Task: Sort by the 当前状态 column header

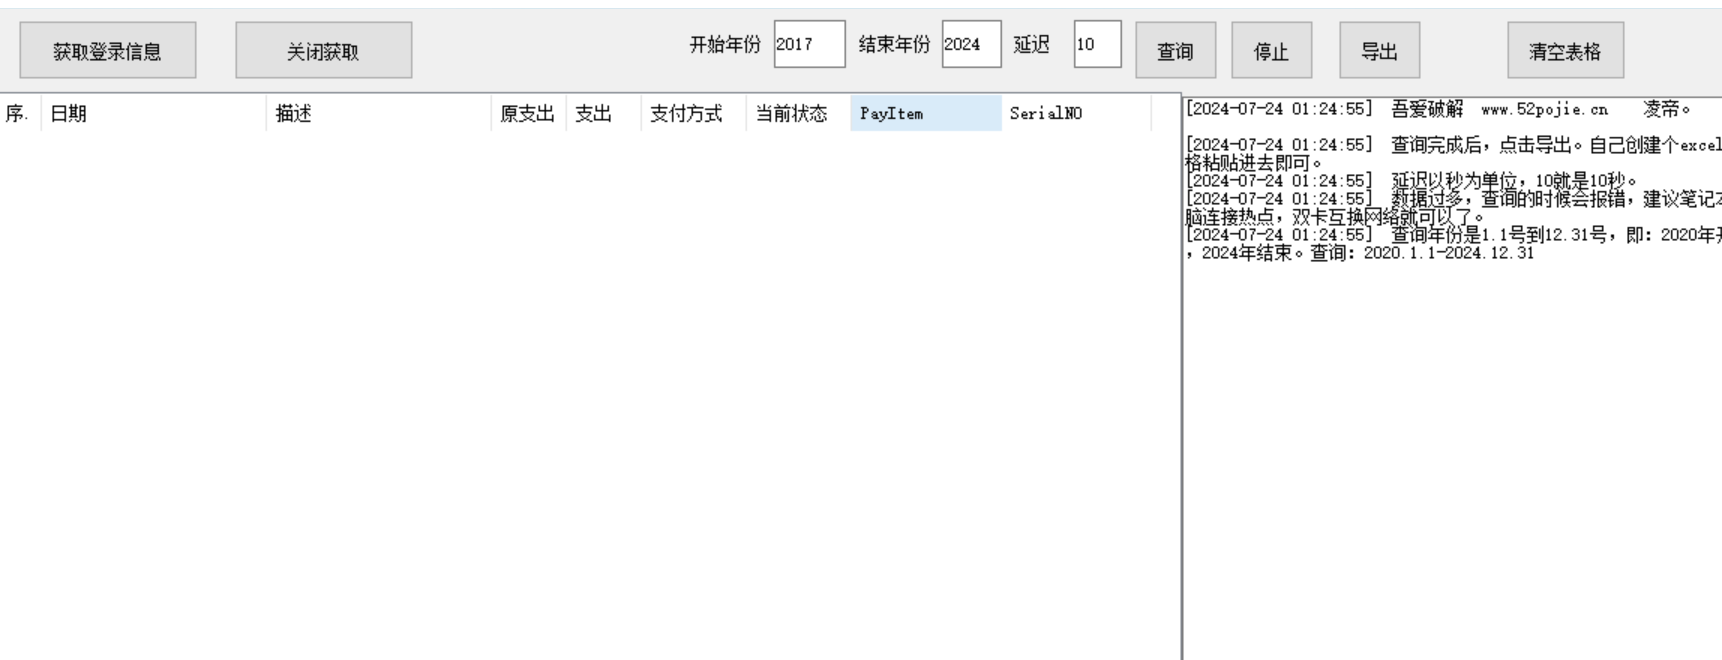Action: 796,114
